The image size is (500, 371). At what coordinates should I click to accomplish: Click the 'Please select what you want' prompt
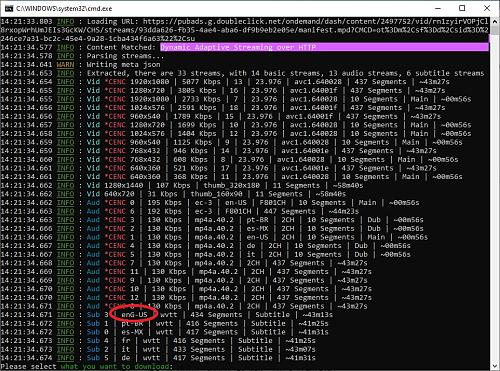pos(87,366)
